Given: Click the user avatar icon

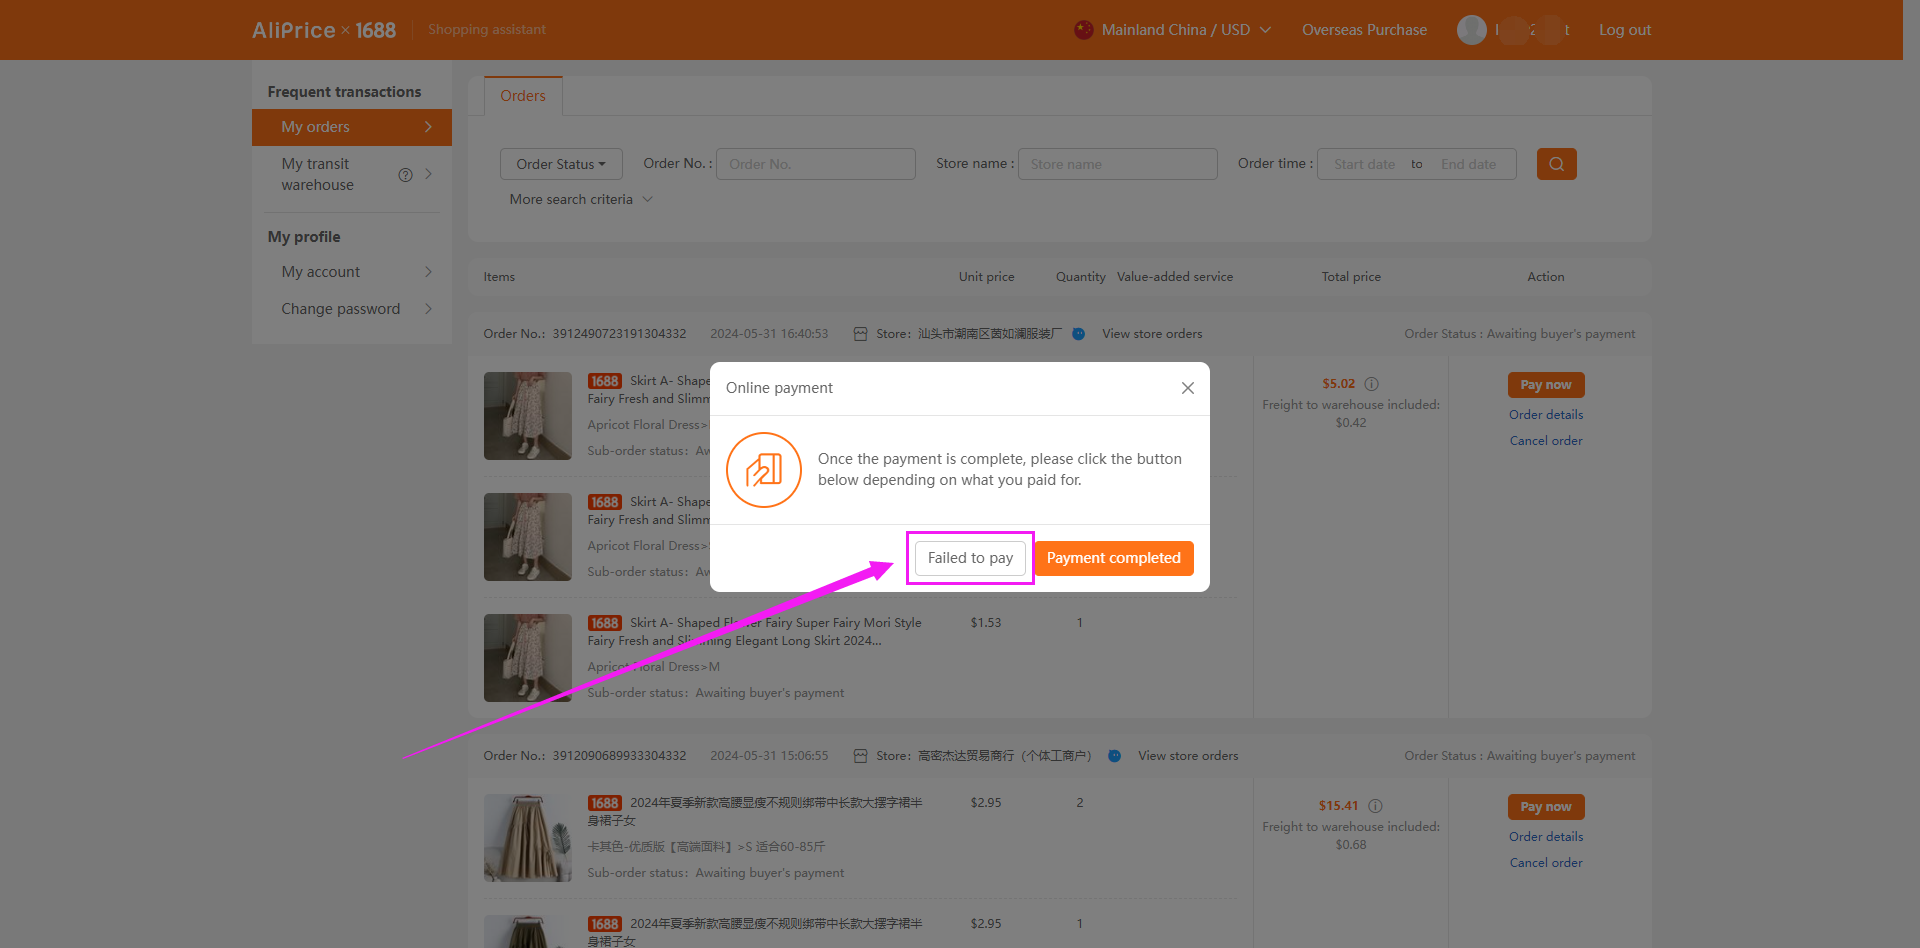Looking at the screenshot, I should point(1472,30).
